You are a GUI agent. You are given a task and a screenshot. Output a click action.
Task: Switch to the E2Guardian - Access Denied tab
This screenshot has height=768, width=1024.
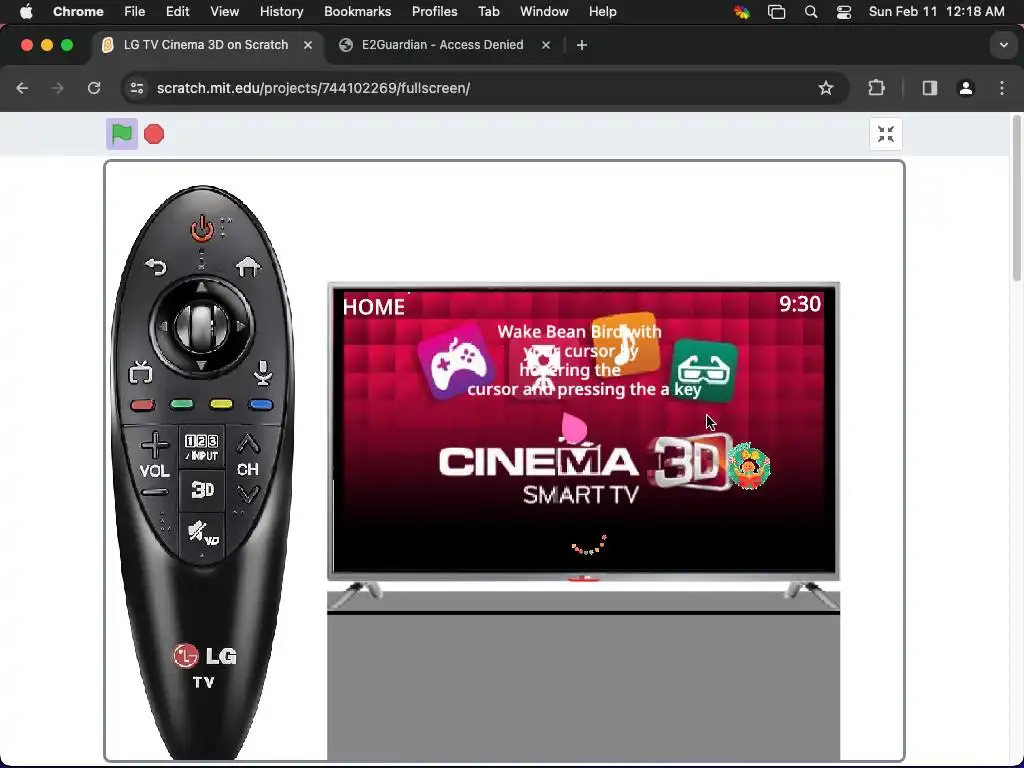(x=442, y=45)
